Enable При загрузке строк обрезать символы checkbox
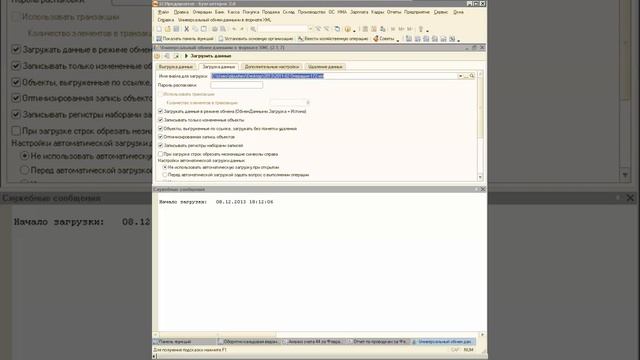 (x=160, y=154)
